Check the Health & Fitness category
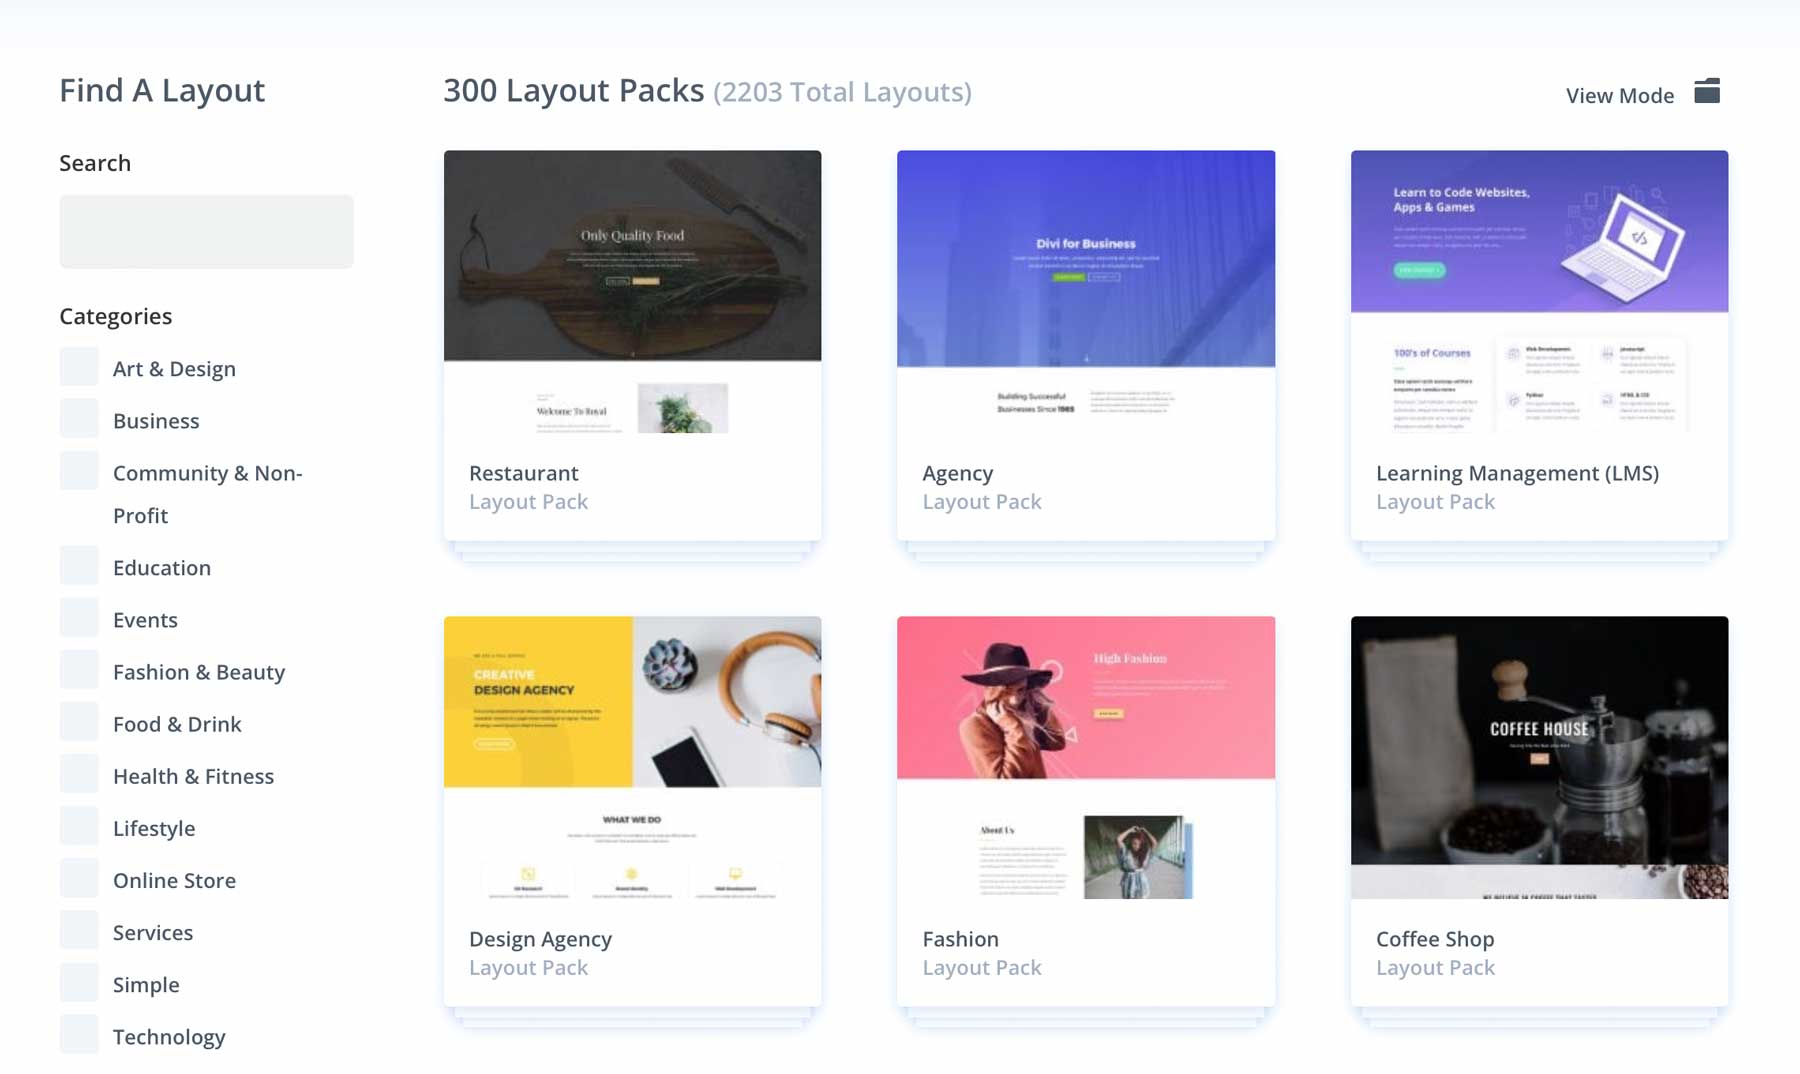The image size is (1800, 1074). (78, 773)
